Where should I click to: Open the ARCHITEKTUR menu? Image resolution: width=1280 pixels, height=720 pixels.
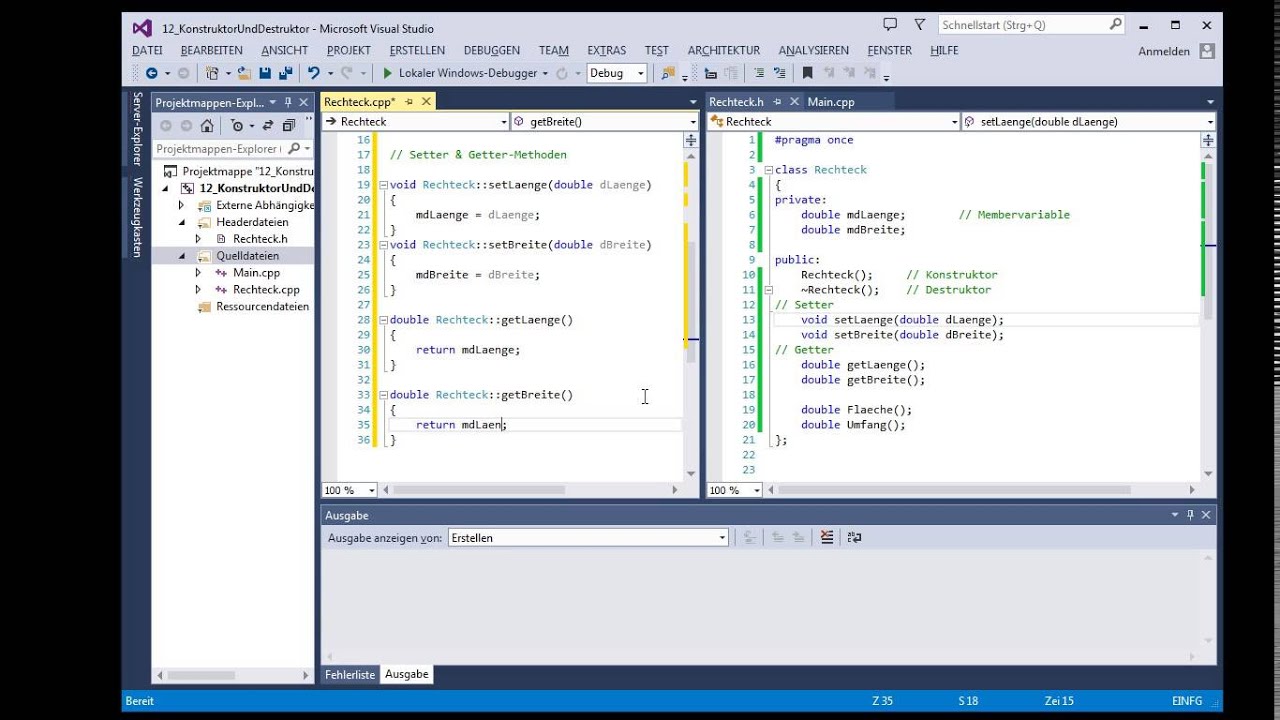coord(724,50)
